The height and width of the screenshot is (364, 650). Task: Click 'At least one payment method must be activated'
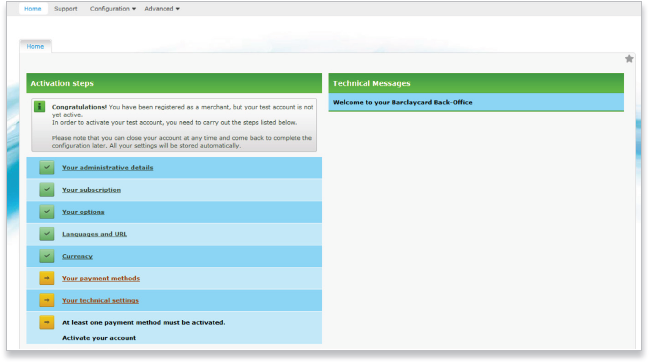(x=144, y=323)
